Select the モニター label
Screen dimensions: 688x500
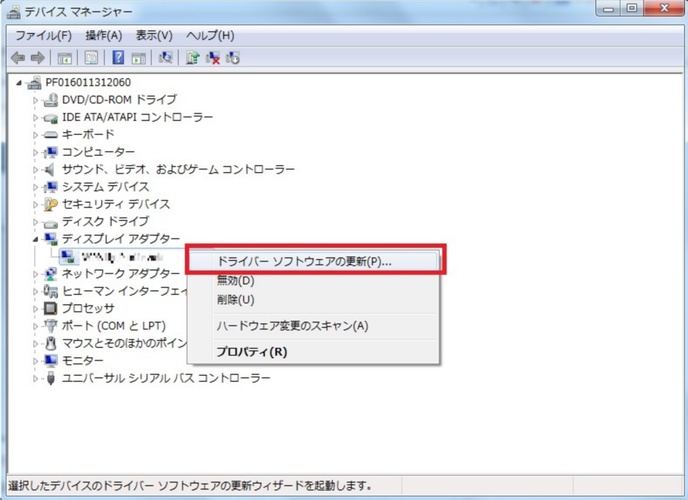coord(82,361)
